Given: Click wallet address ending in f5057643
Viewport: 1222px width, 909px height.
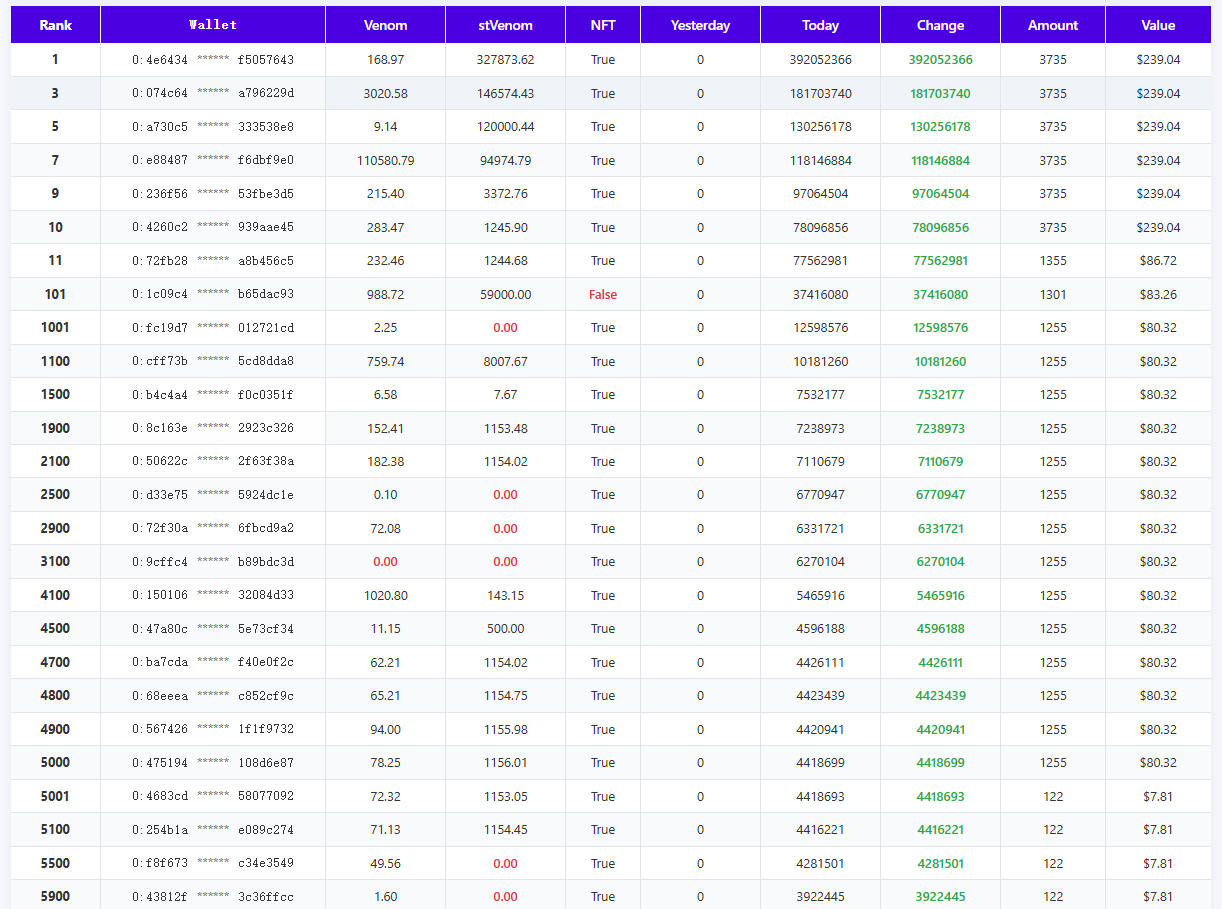Looking at the screenshot, I should coord(213,60).
